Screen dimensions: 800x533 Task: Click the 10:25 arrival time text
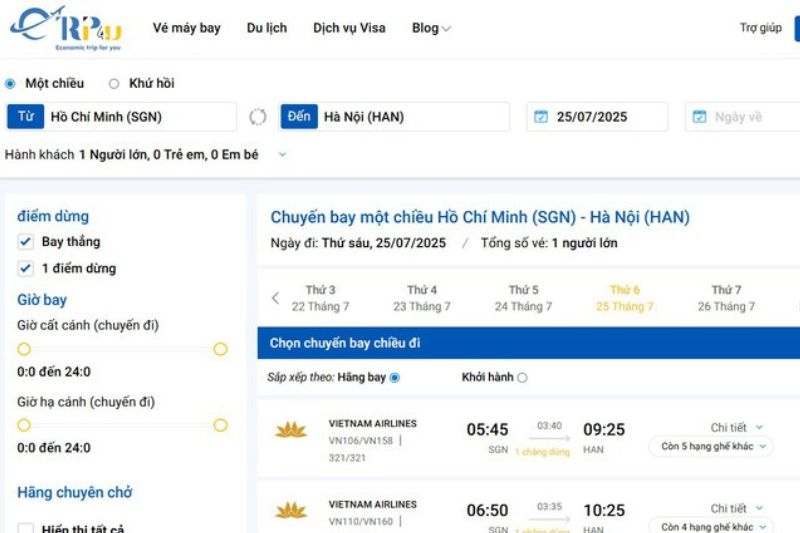pos(604,510)
